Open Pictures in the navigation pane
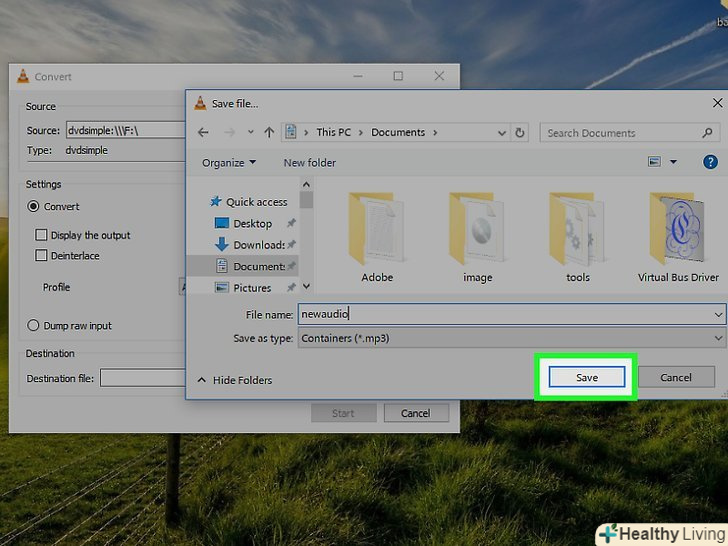 click(x=252, y=288)
